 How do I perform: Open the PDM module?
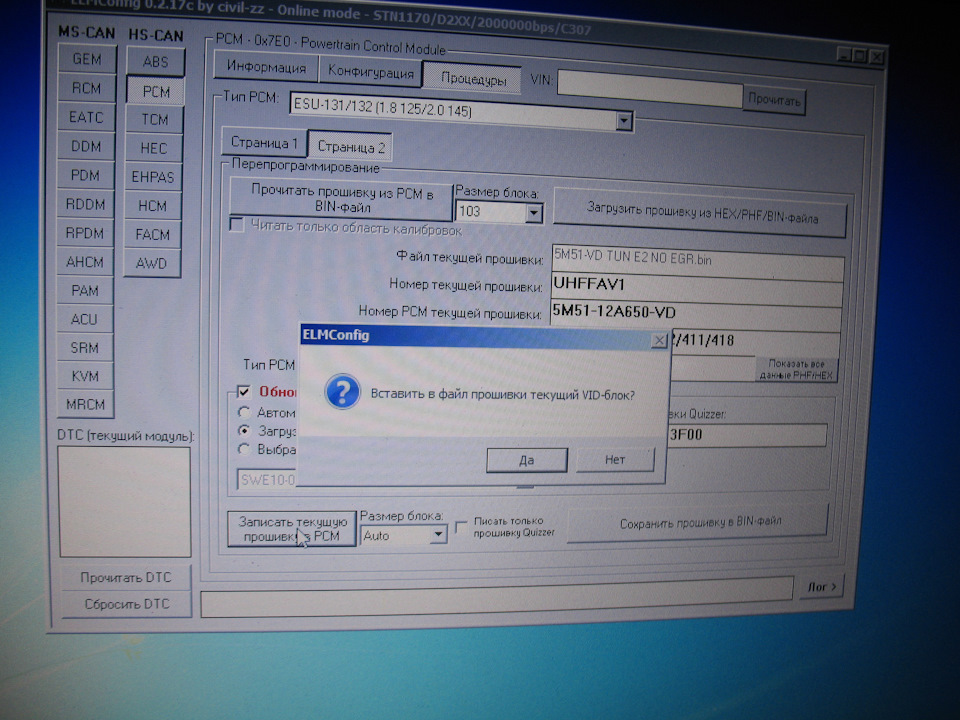point(85,175)
